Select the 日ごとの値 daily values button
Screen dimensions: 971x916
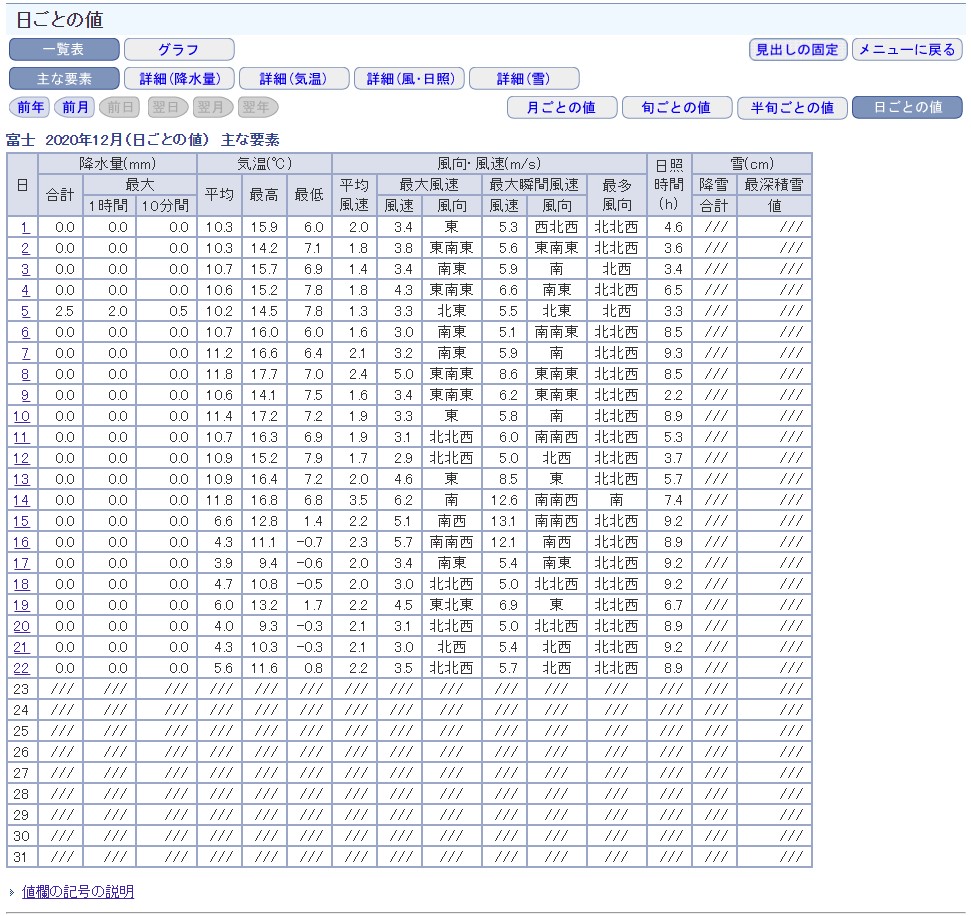coord(908,107)
